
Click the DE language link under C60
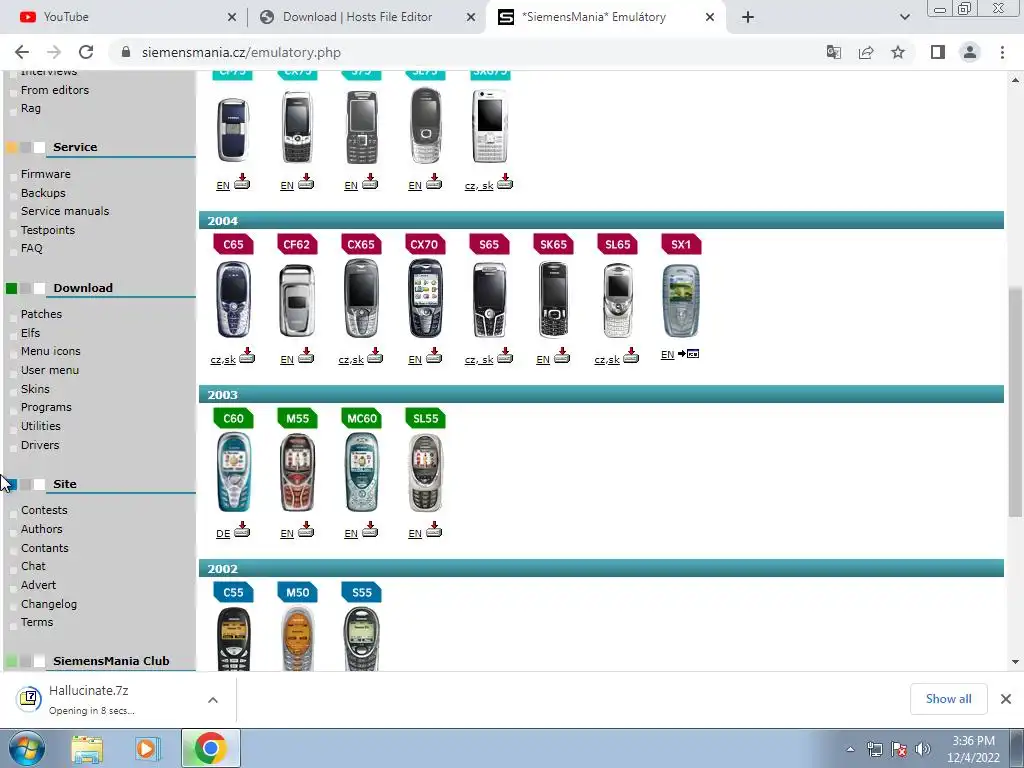point(223,534)
